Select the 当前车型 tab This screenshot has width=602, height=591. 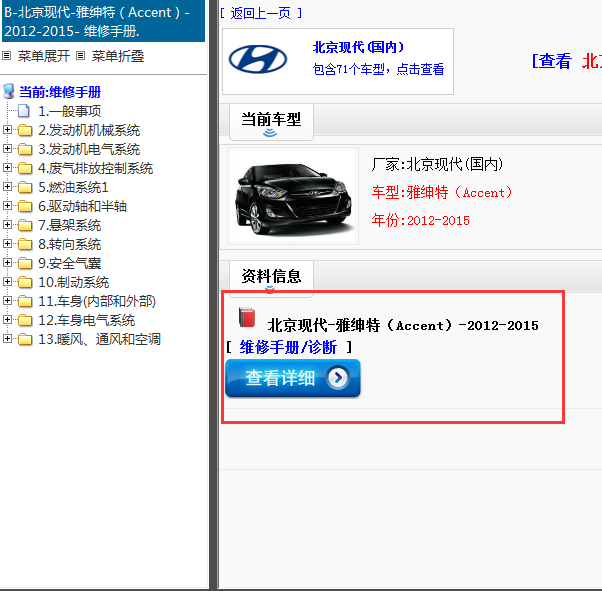point(271,121)
